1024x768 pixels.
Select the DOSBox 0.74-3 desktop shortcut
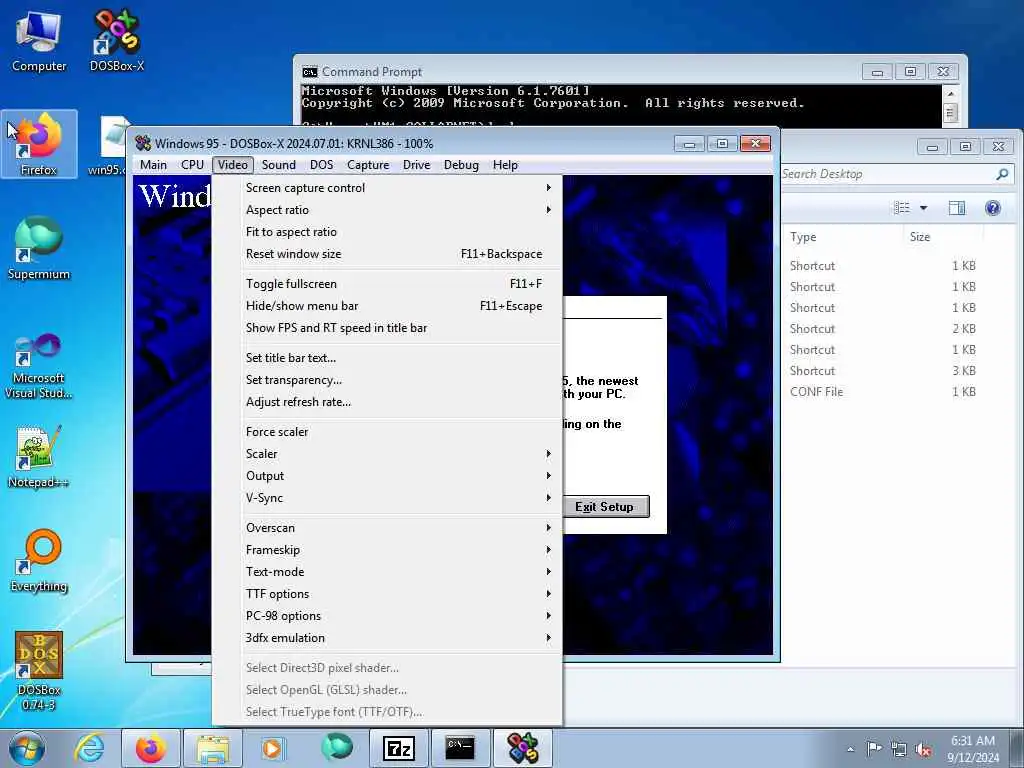coord(39,671)
